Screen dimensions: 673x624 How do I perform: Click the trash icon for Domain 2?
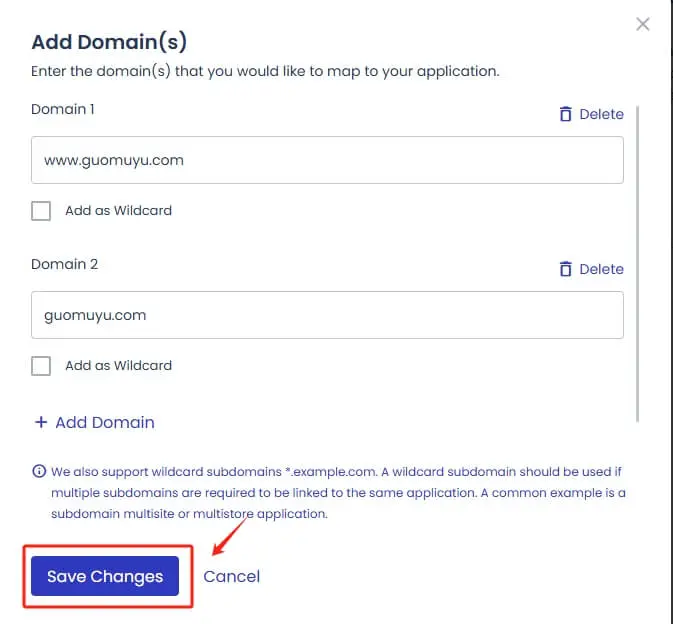(566, 269)
